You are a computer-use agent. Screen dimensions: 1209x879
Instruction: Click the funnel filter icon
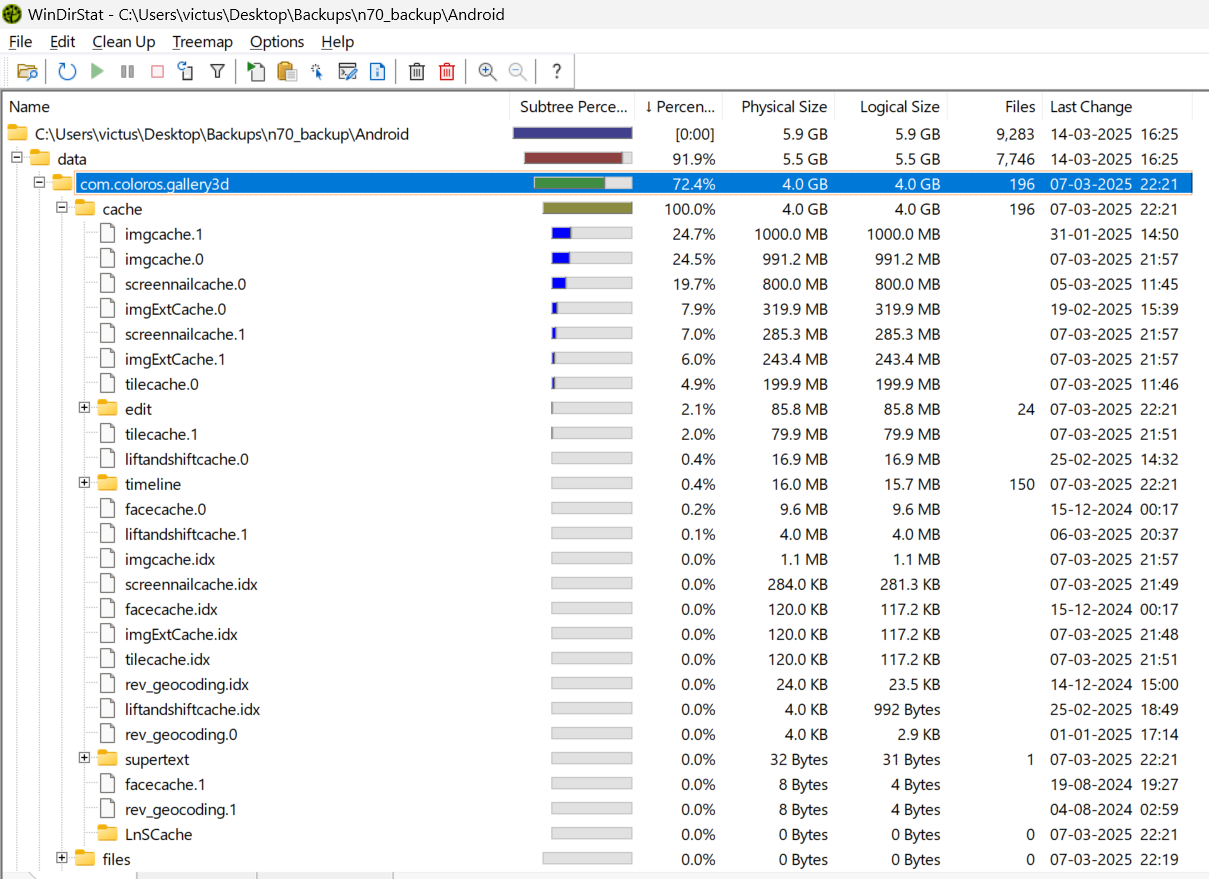tap(217, 71)
